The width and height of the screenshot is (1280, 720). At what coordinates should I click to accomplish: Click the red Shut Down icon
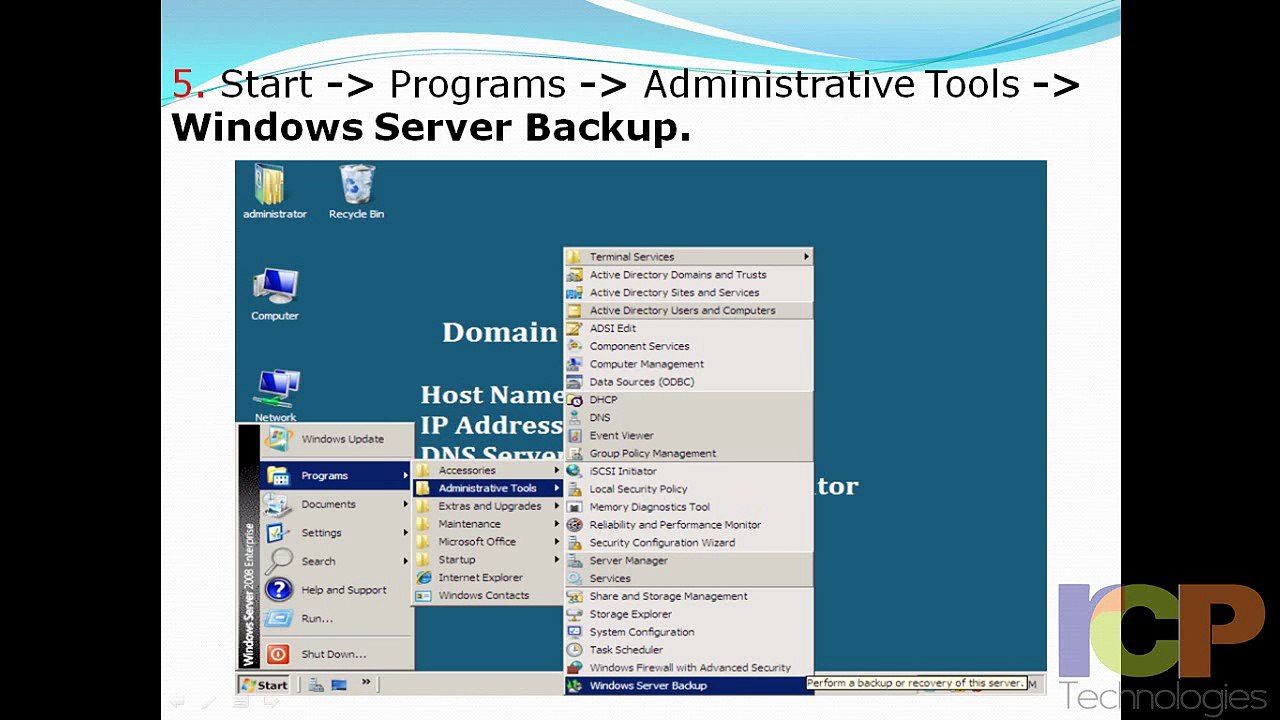click(x=277, y=654)
